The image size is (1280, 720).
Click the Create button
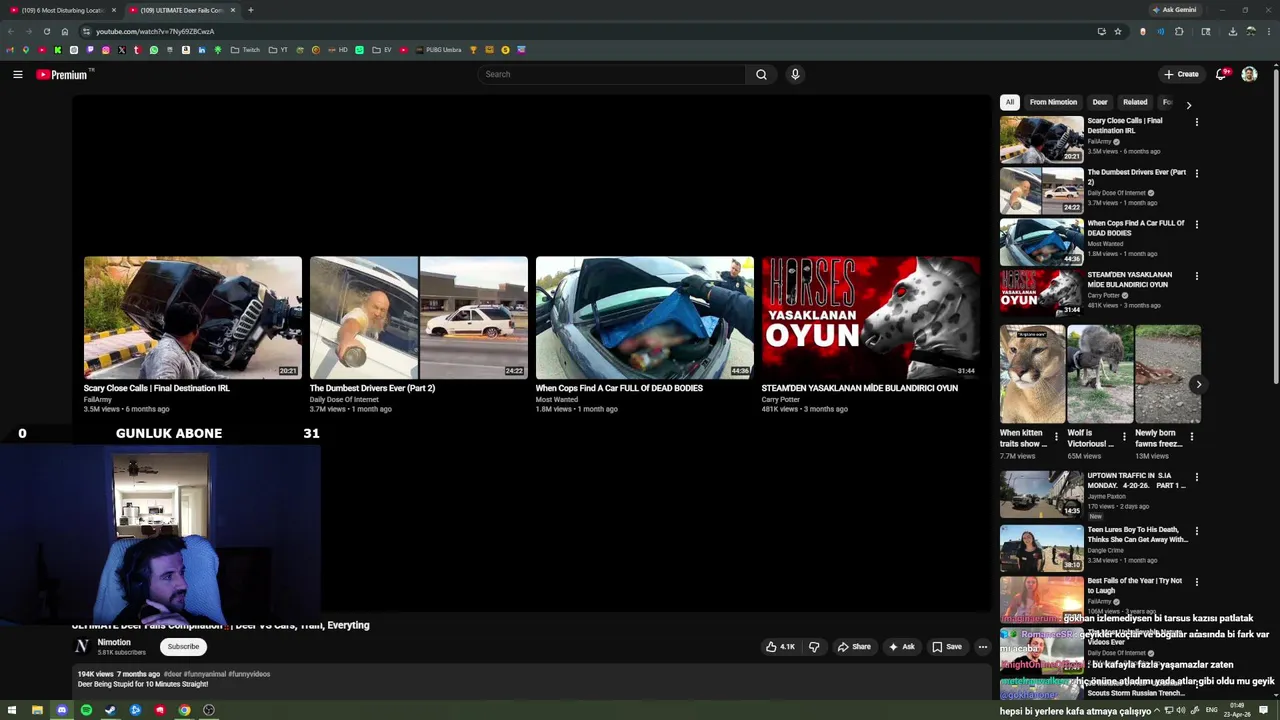(x=1181, y=74)
